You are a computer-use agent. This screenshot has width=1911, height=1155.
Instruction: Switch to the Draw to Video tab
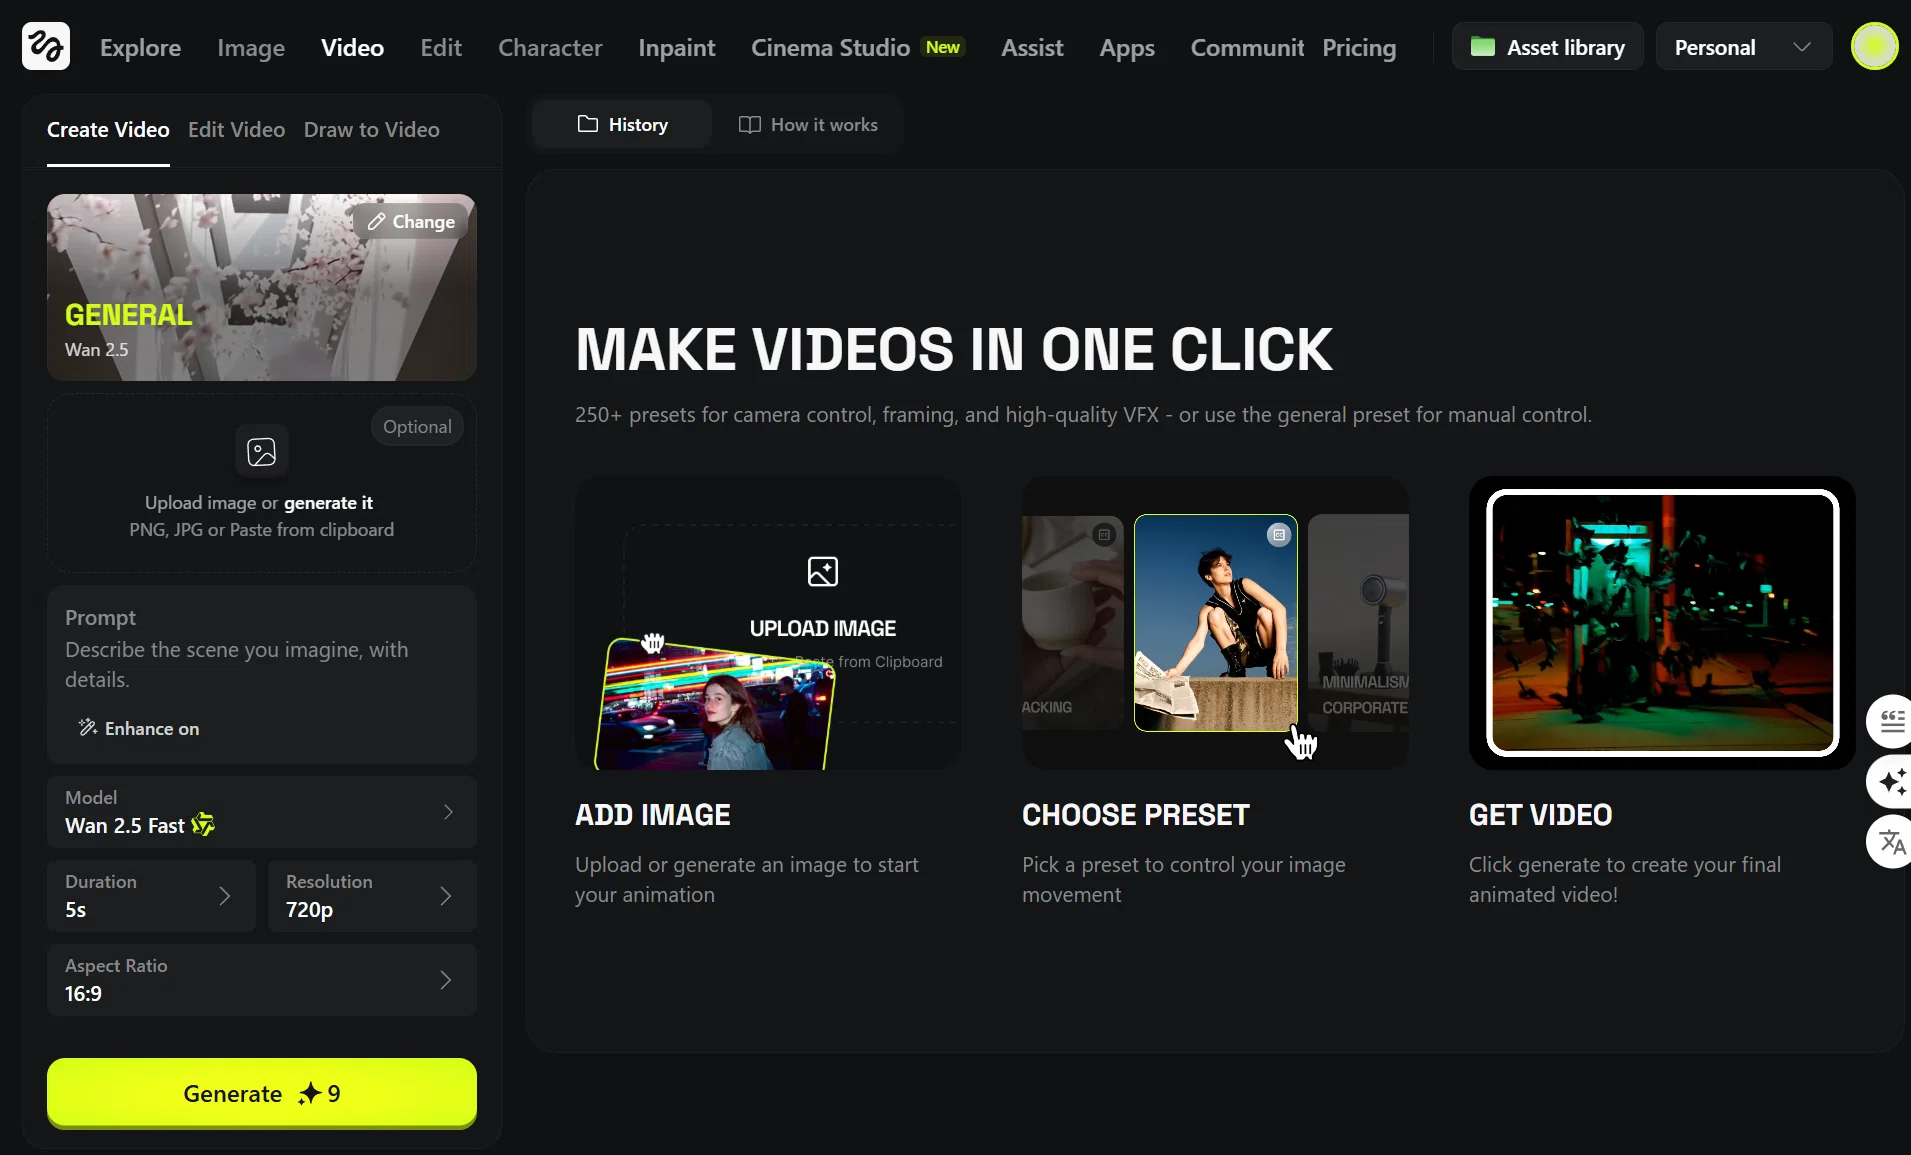(371, 130)
